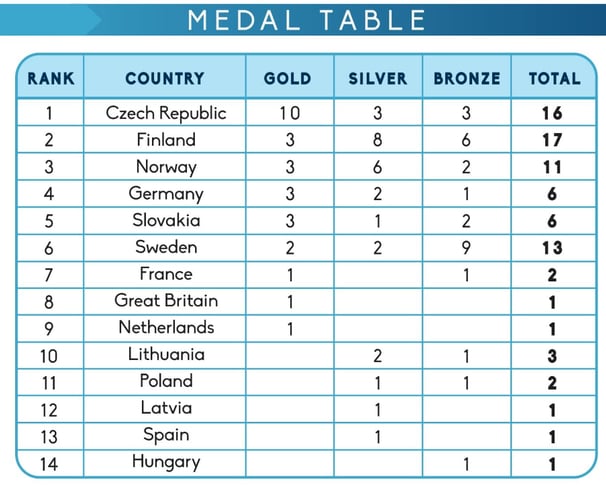The height and width of the screenshot is (491, 606).
Task: Select the Netherlands country cell
Action: 166,327
